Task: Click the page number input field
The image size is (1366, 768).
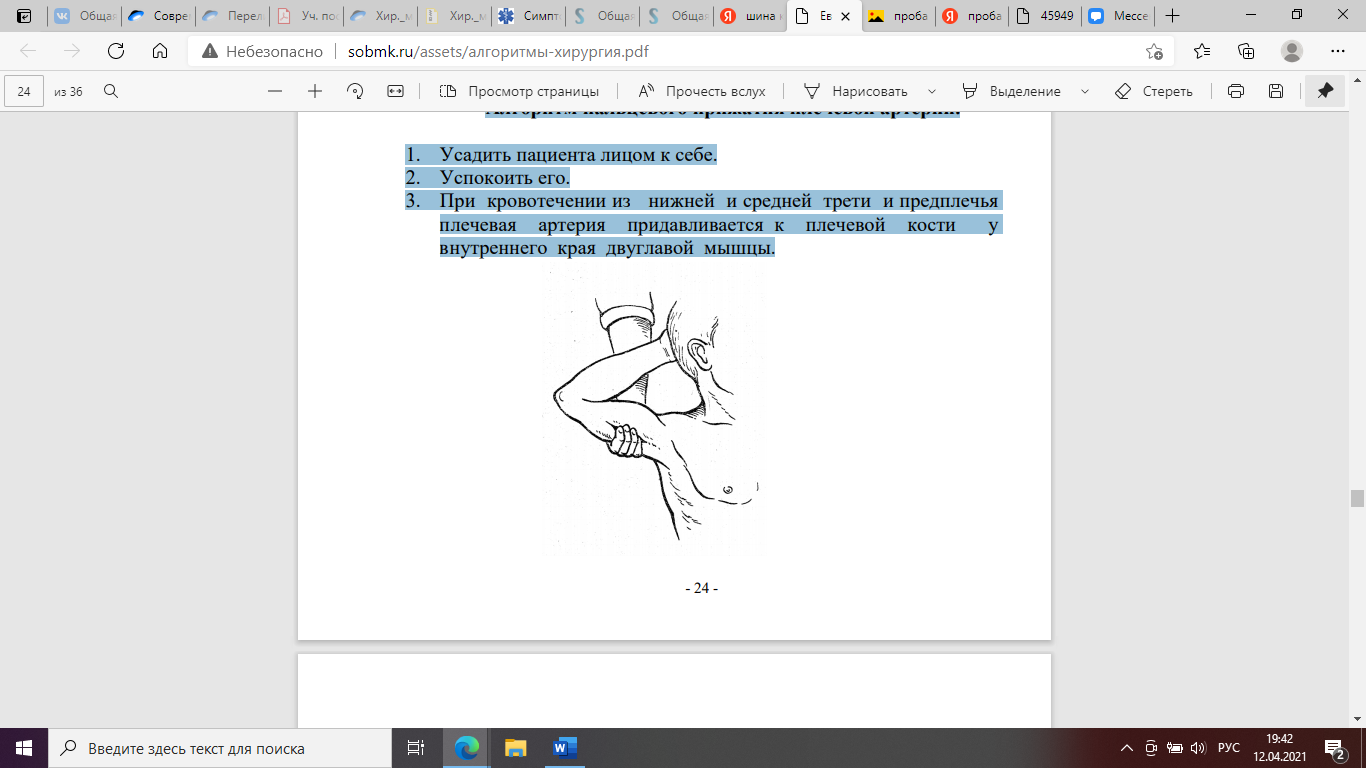Action: click(24, 91)
